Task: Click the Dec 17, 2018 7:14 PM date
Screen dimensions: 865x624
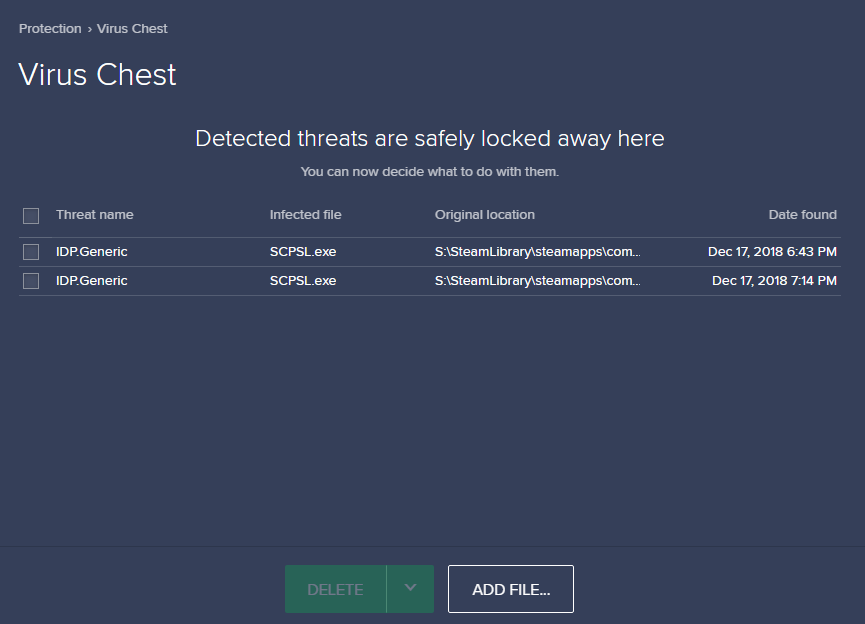Action: pos(774,281)
